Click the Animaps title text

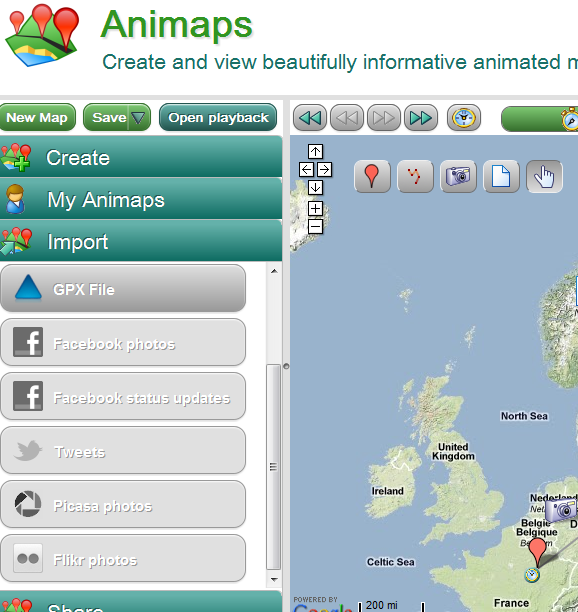176,25
